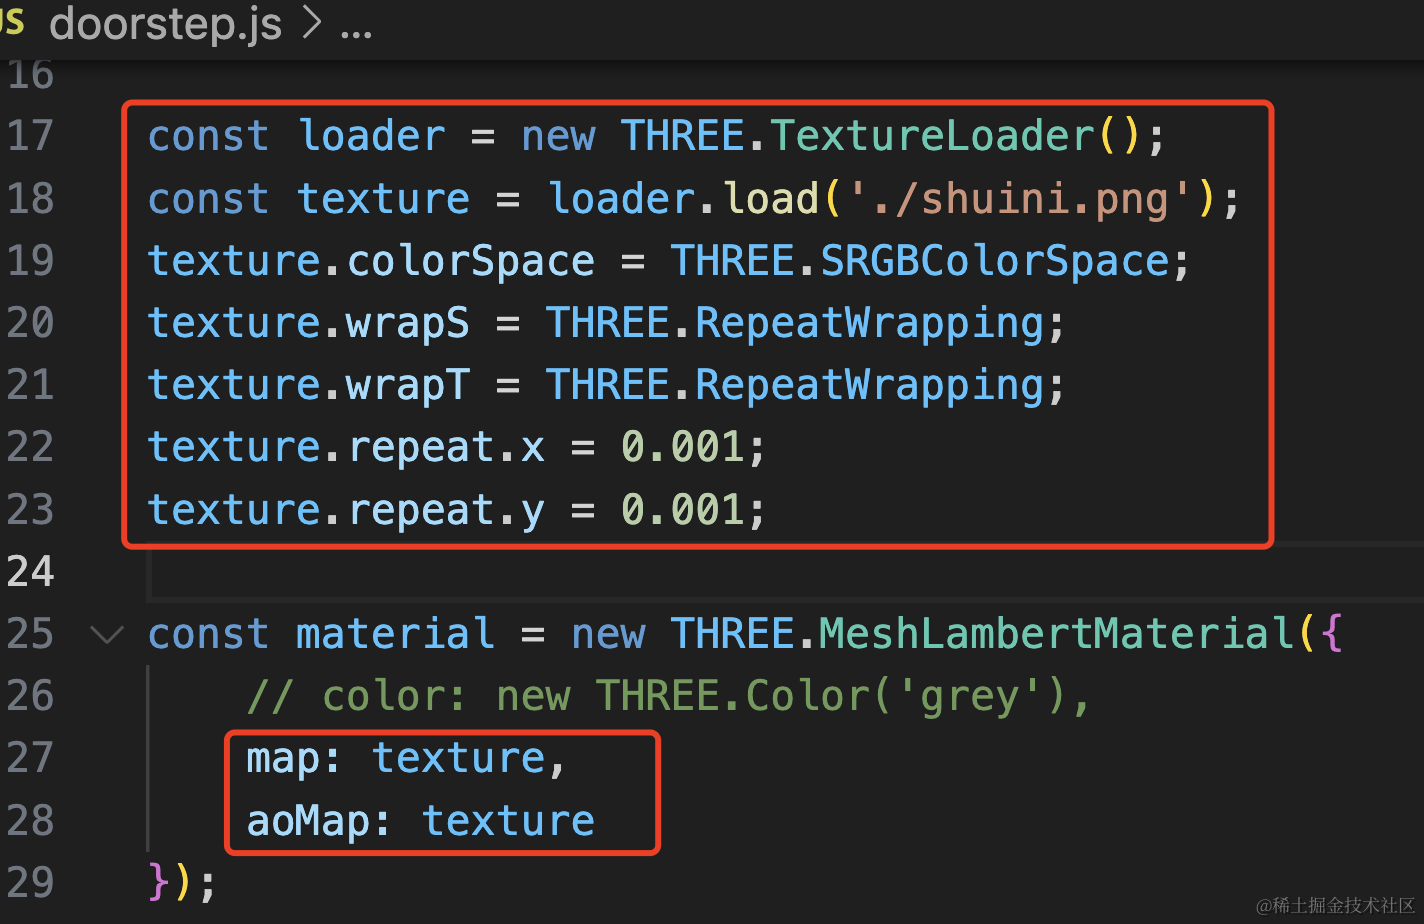Click RepeatWrapping on the wrapT line
The width and height of the screenshot is (1424, 924).
pyautogui.click(x=870, y=385)
